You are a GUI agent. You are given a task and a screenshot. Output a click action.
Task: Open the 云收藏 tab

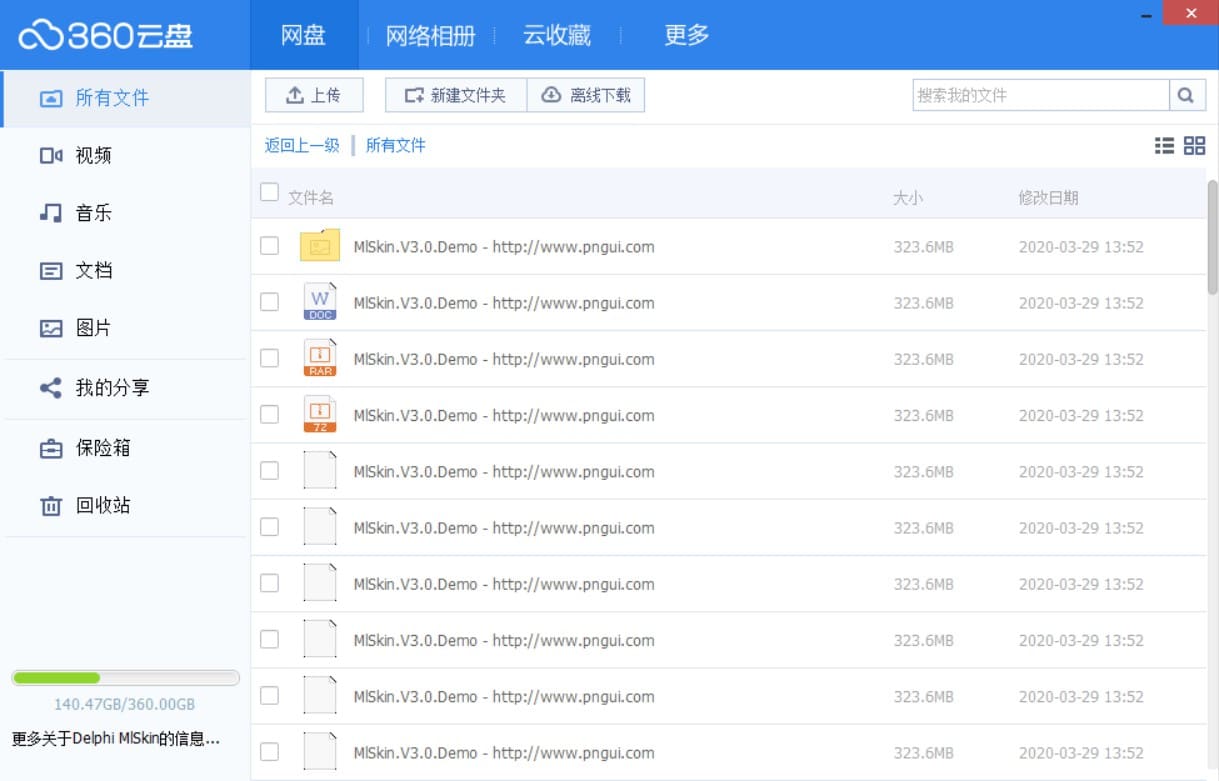[557, 35]
